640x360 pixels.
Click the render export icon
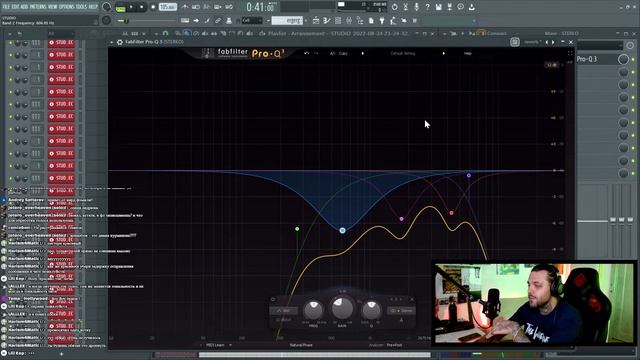tap(449, 7)
